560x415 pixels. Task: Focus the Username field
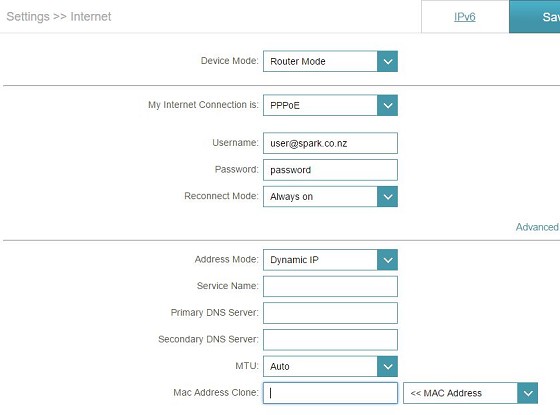pyautogui.click(x=330, y=143)
